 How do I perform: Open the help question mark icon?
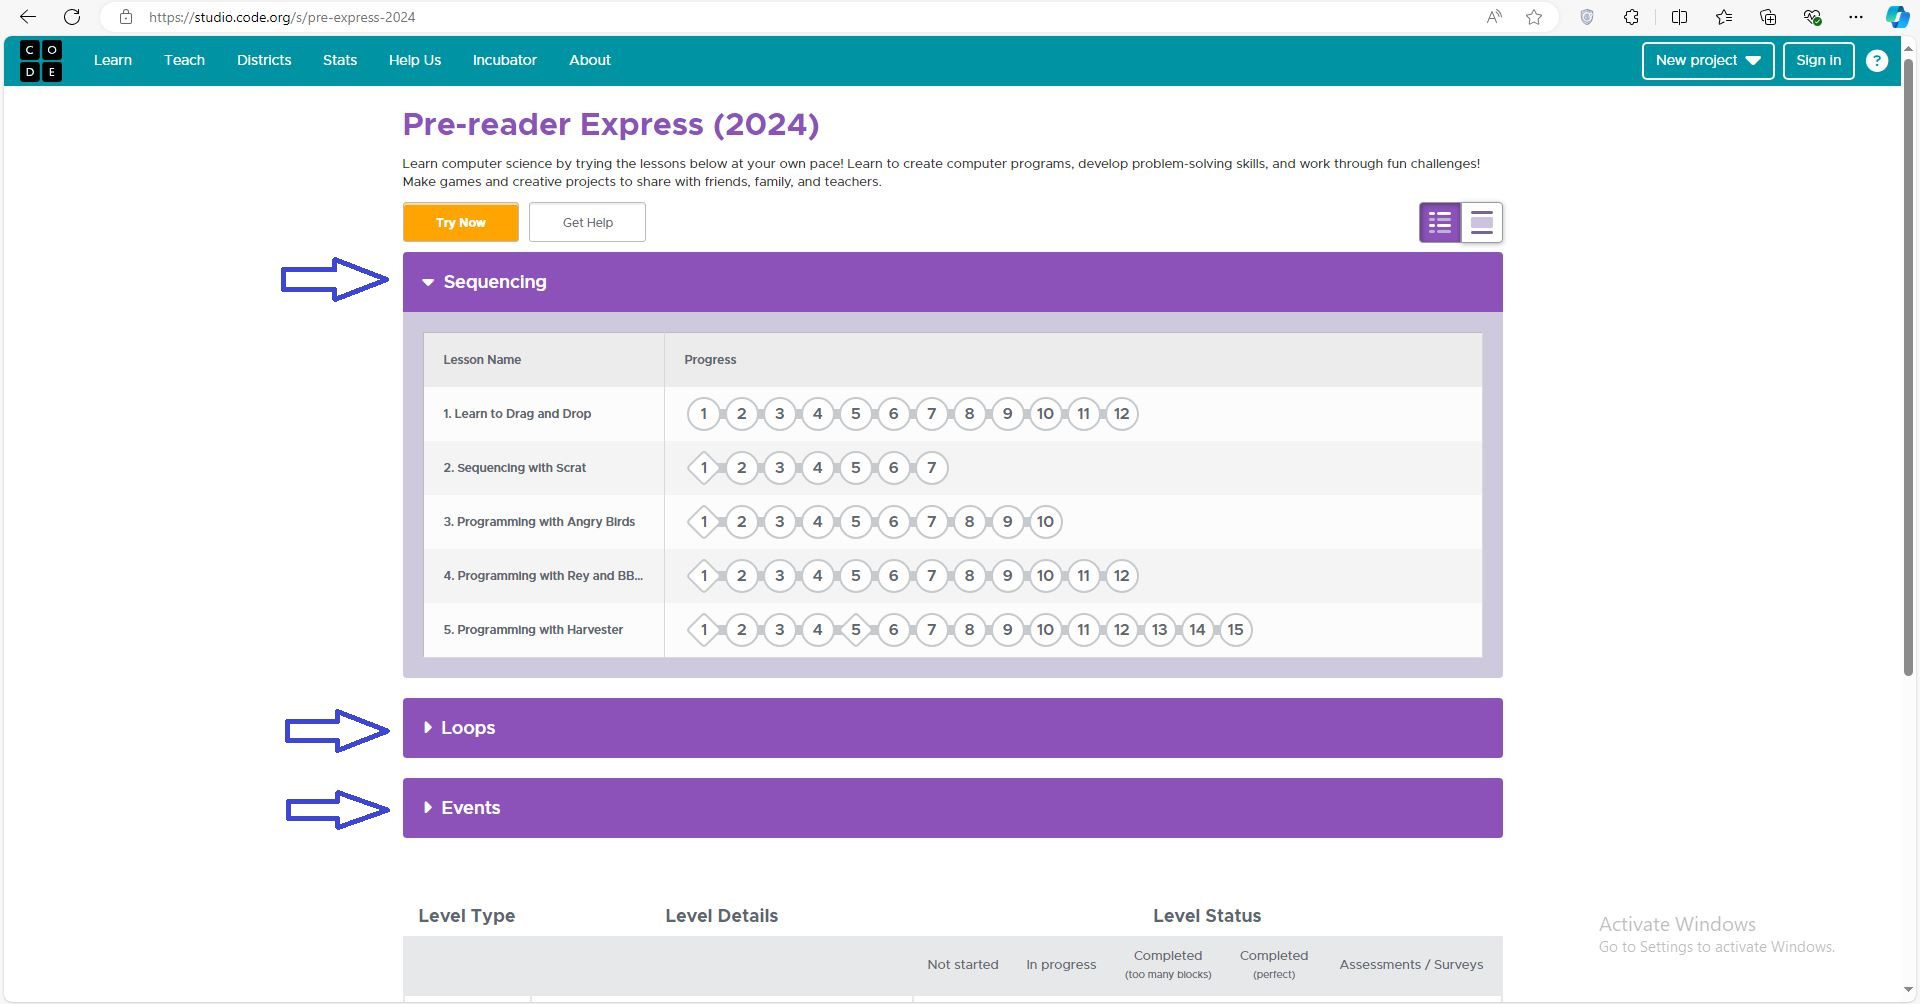(1876, 61)
